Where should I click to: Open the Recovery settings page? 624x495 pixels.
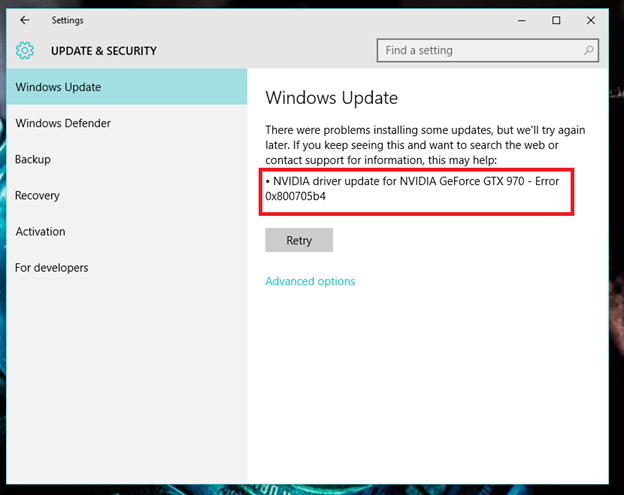(x=38, y=195)
